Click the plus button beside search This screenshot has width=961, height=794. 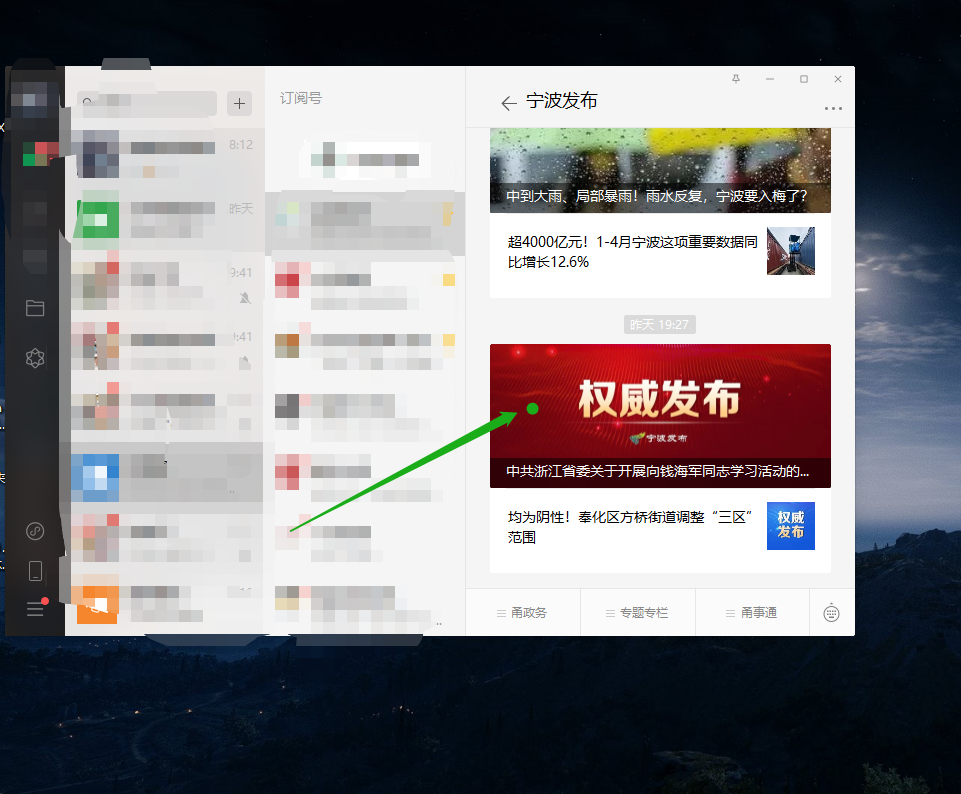pos(239,104)
